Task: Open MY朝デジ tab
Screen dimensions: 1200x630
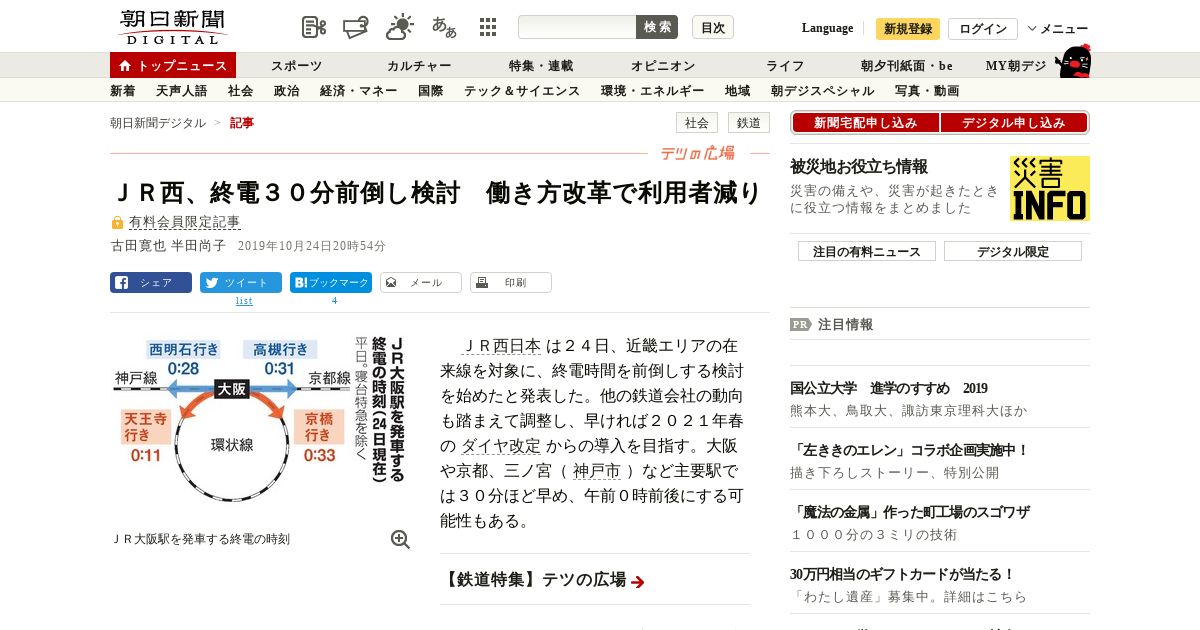Action: [1016, 65]
